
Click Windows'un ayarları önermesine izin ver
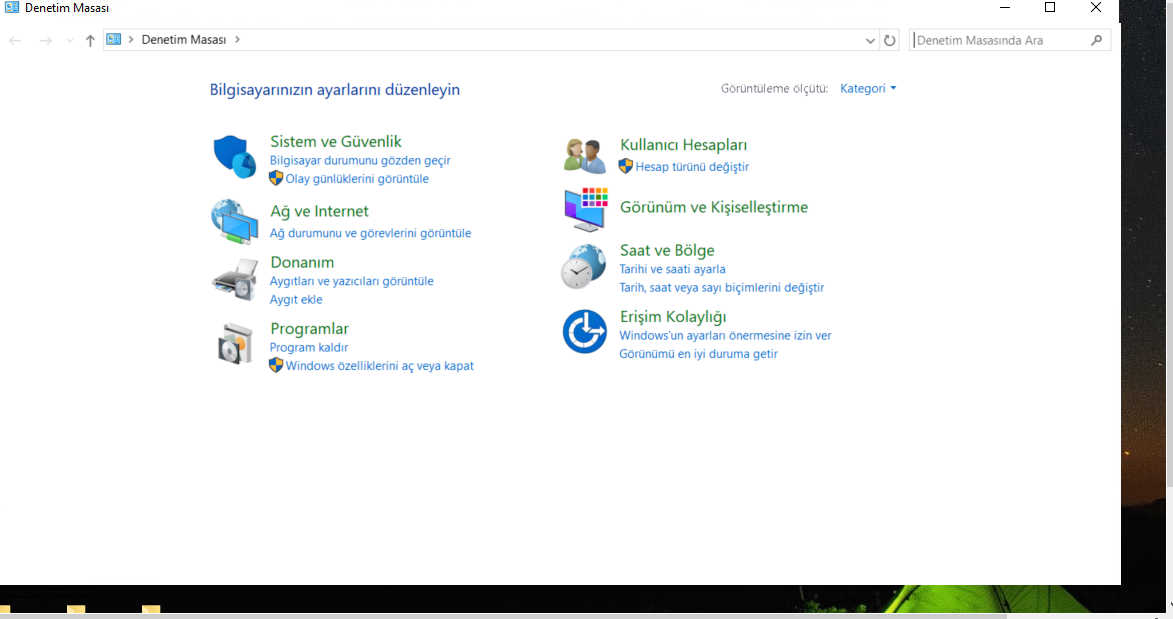click(726, 335)
